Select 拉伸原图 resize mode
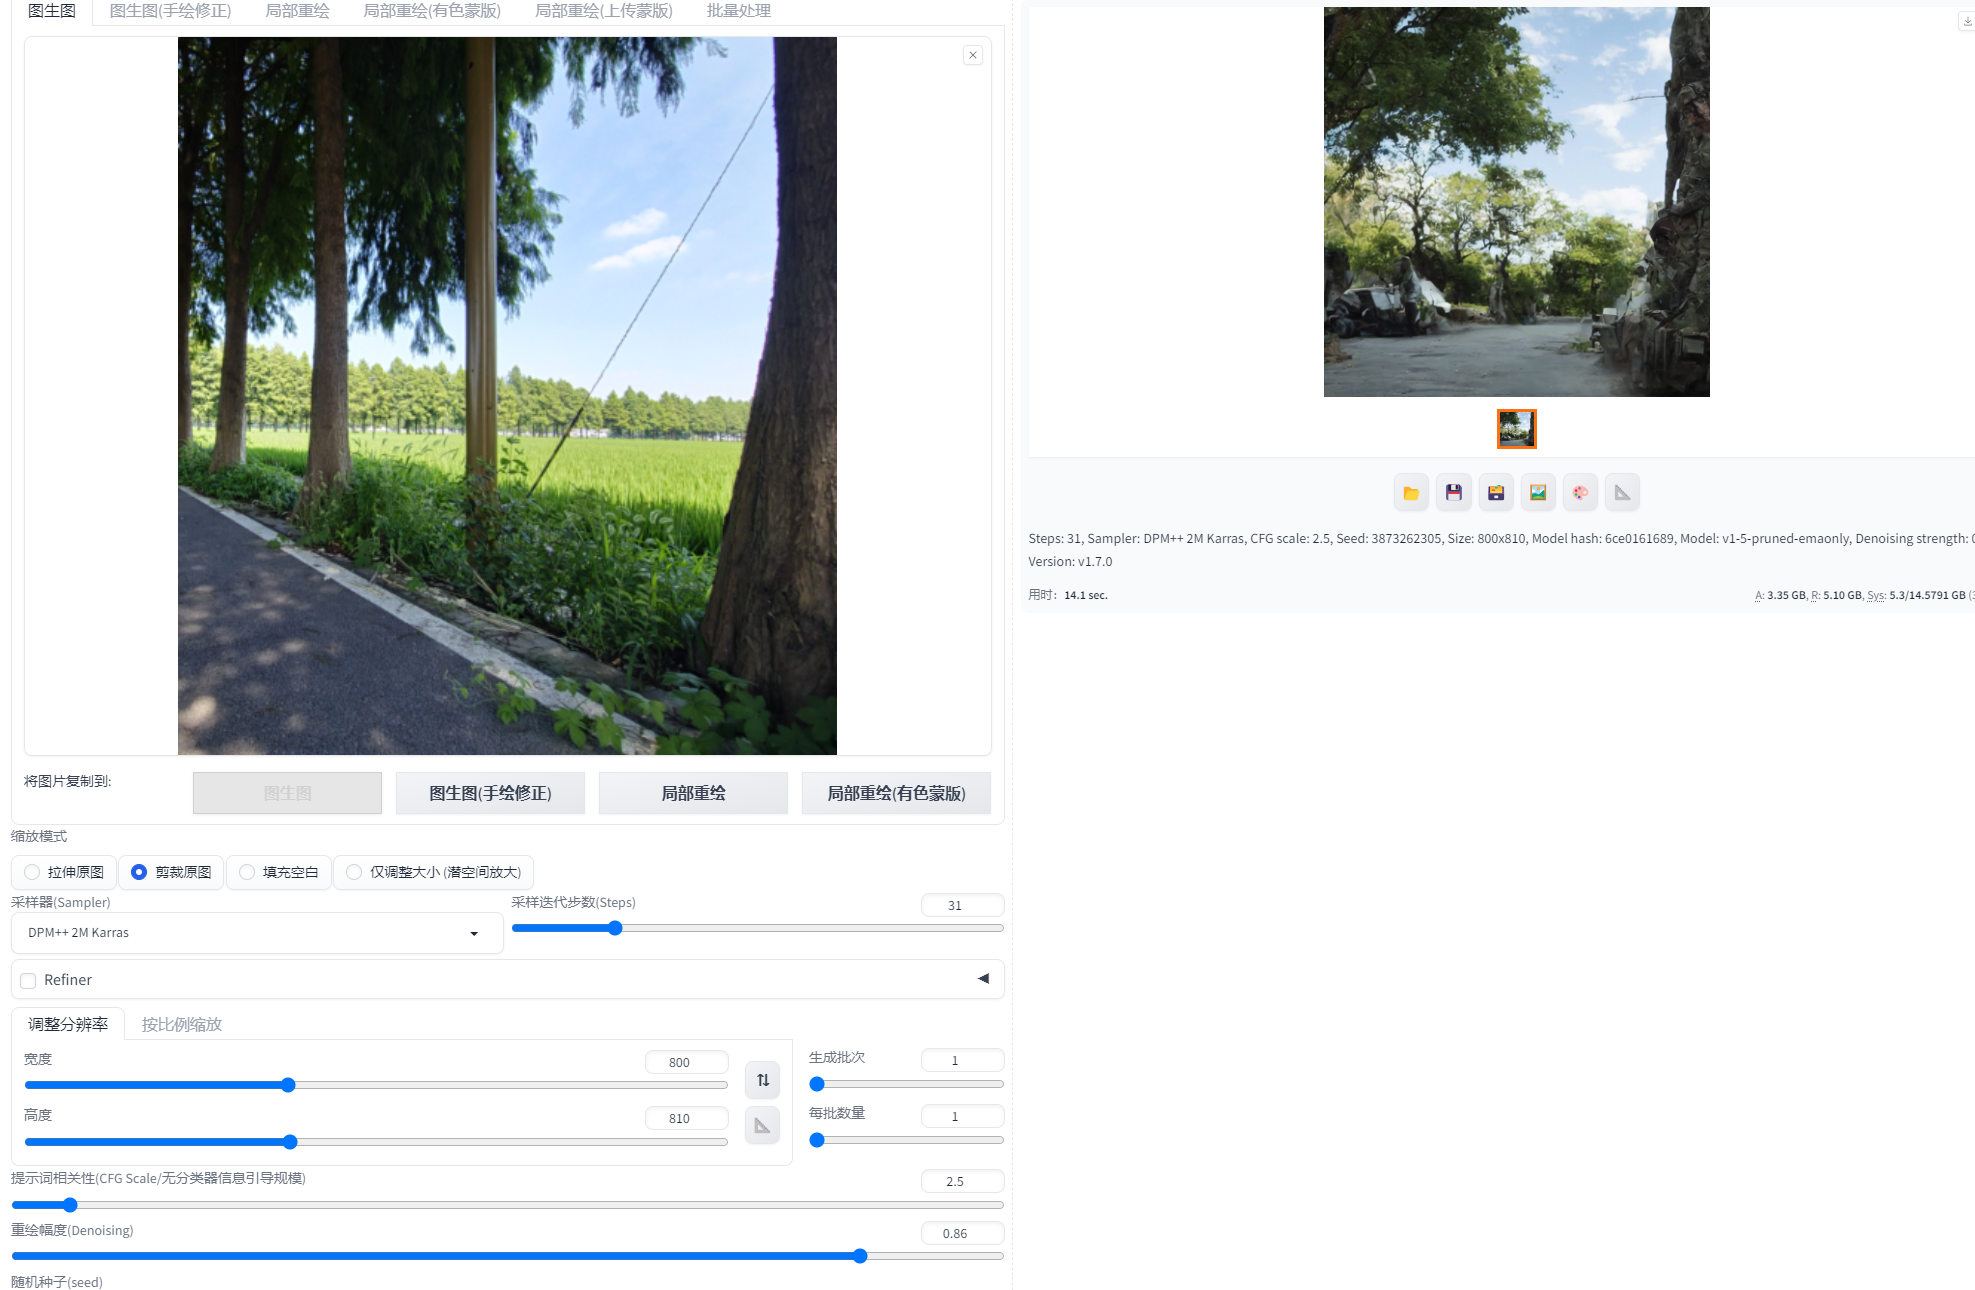This screenshot has width=1975, height=1290. 65,872
